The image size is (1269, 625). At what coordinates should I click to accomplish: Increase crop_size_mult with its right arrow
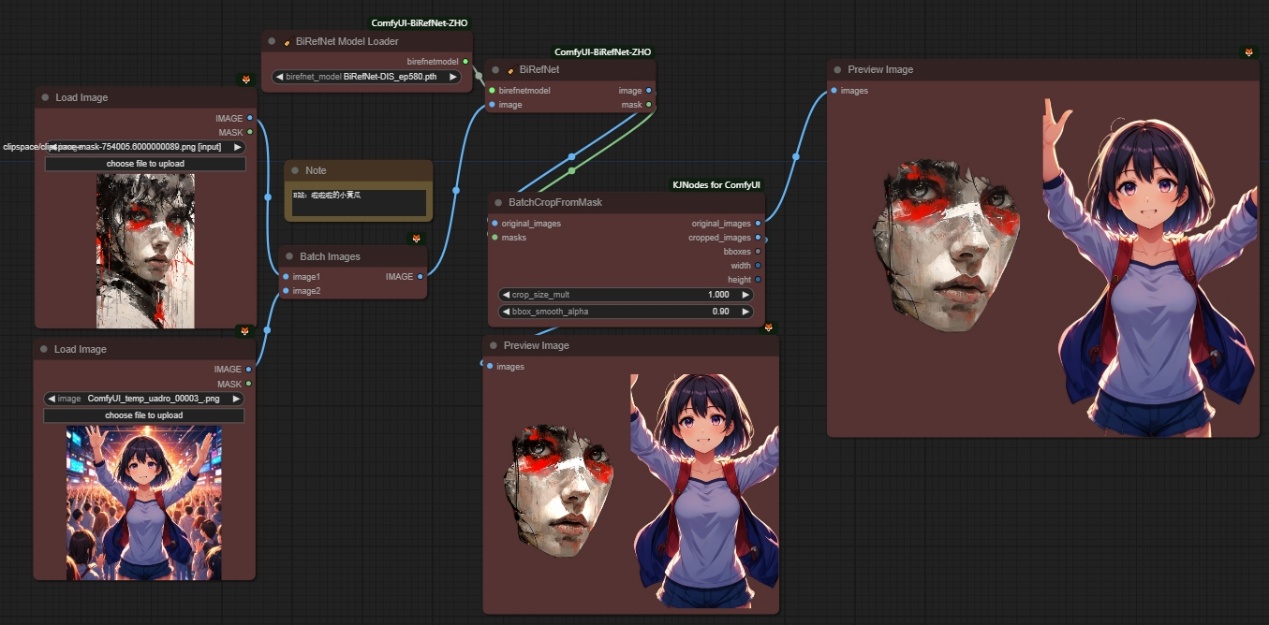pos(743,295)
